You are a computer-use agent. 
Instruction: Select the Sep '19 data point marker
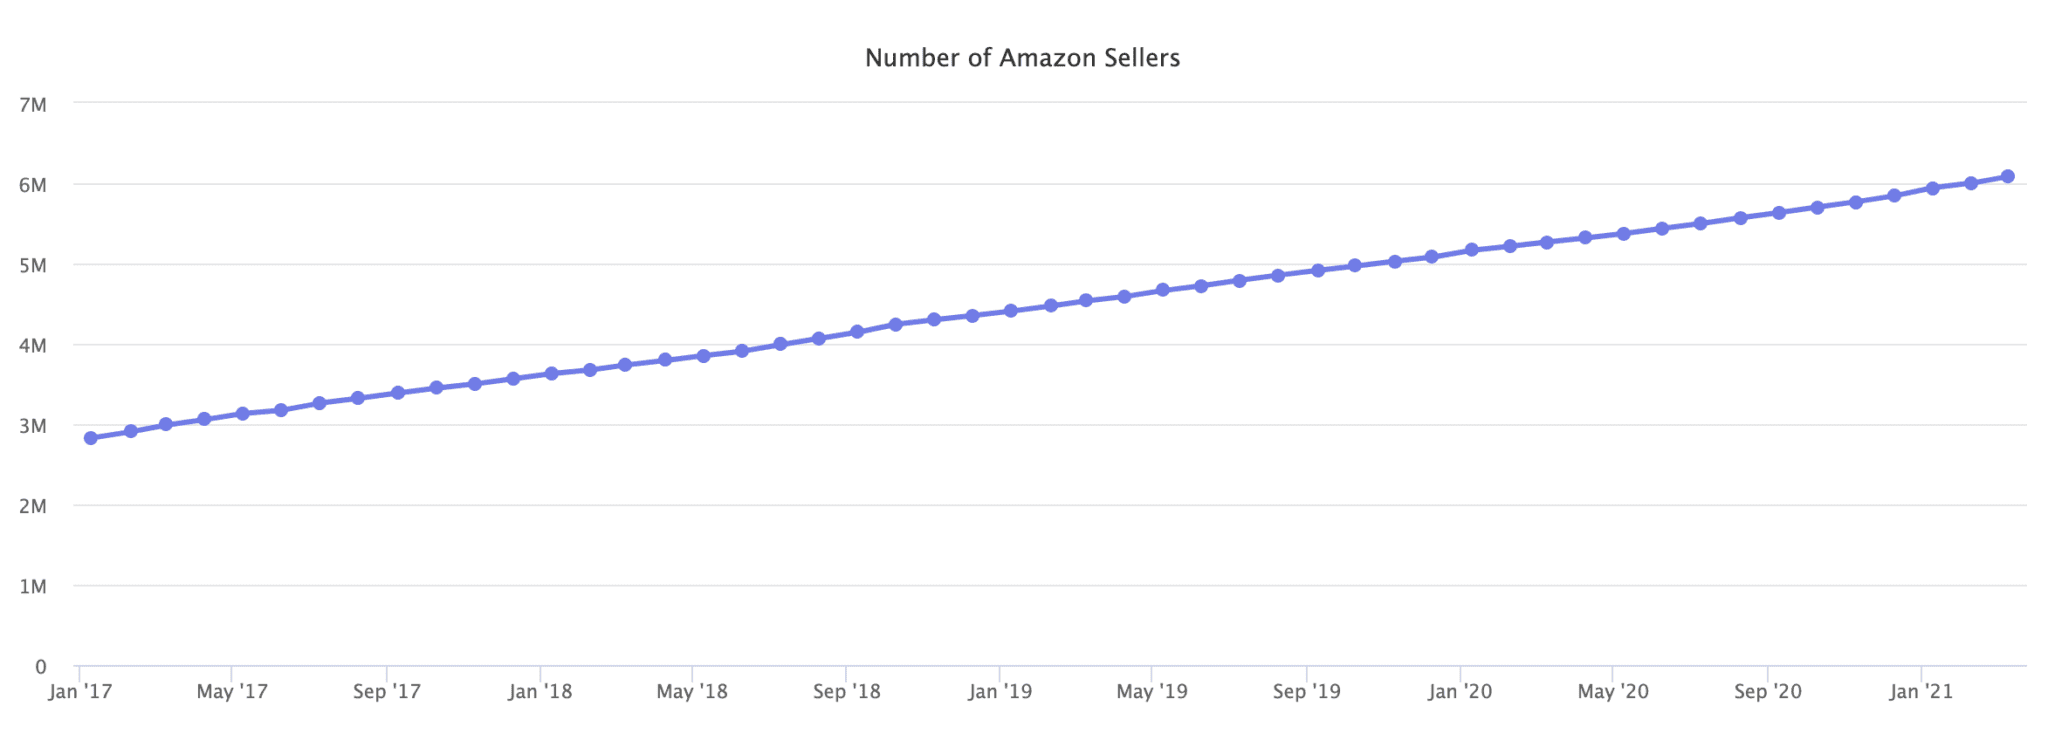pos(1318,270)
